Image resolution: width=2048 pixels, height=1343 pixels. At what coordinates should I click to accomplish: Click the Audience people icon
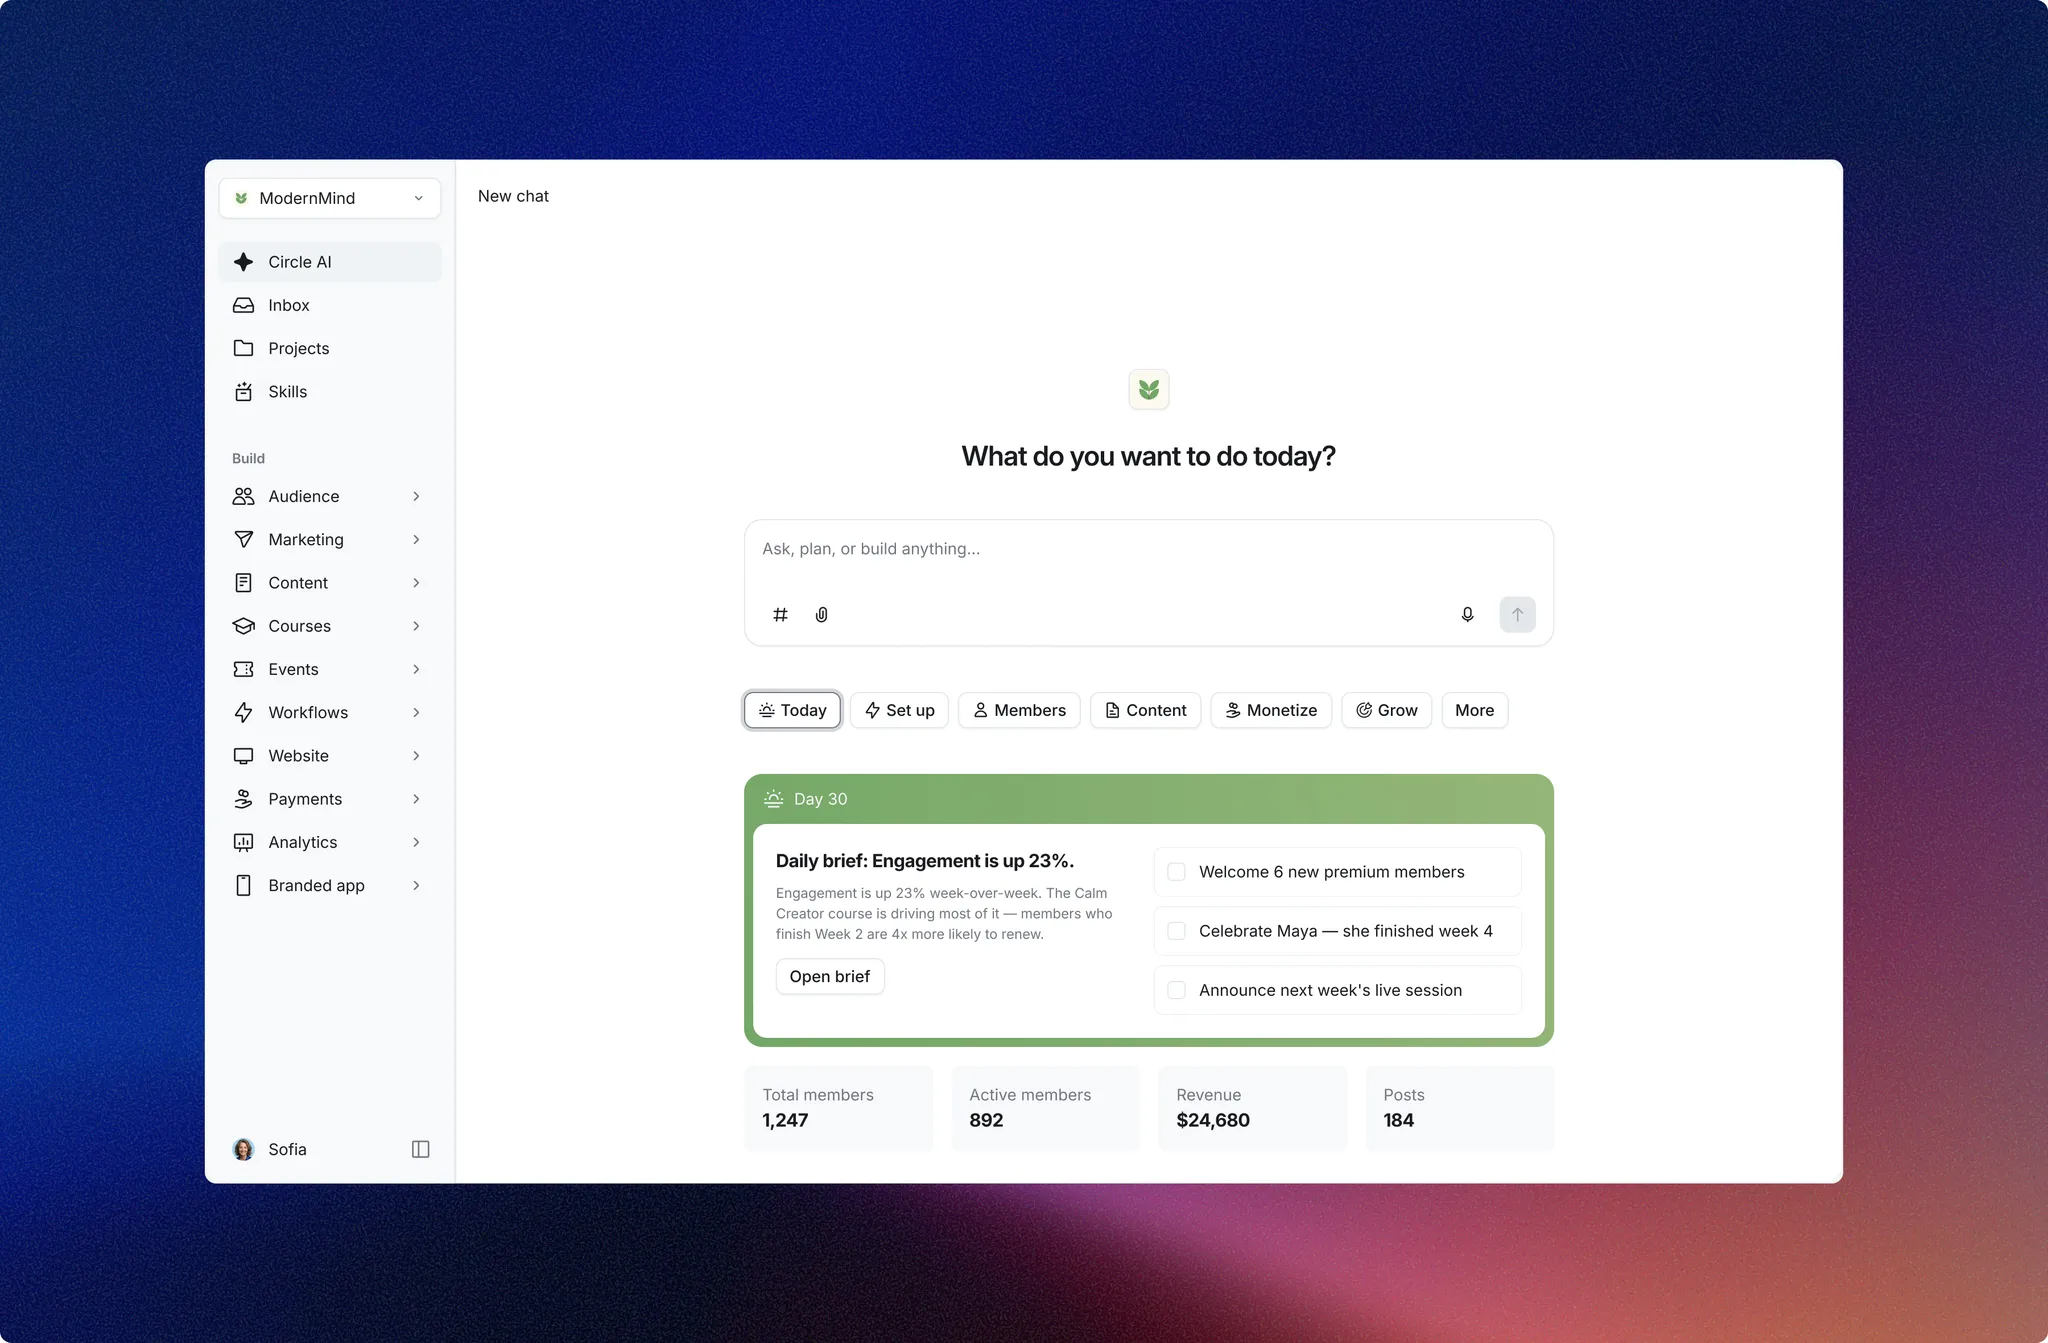click(243, 496)
